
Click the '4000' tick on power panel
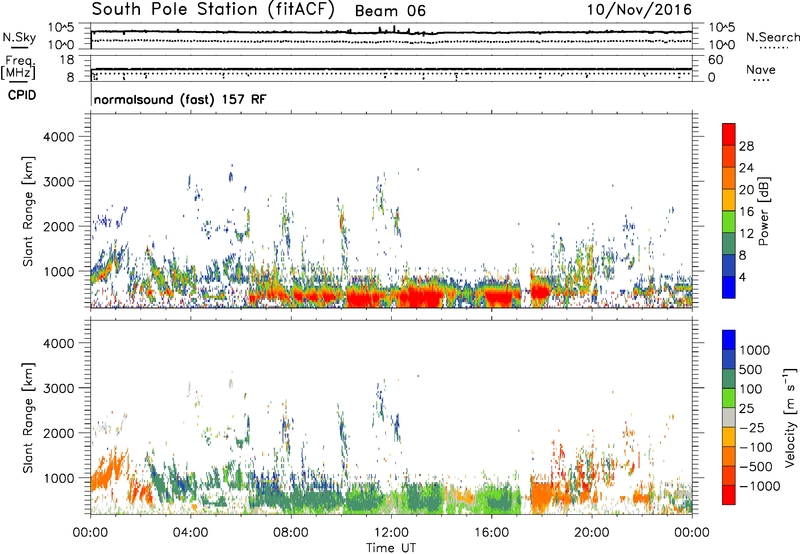point(58,137)
